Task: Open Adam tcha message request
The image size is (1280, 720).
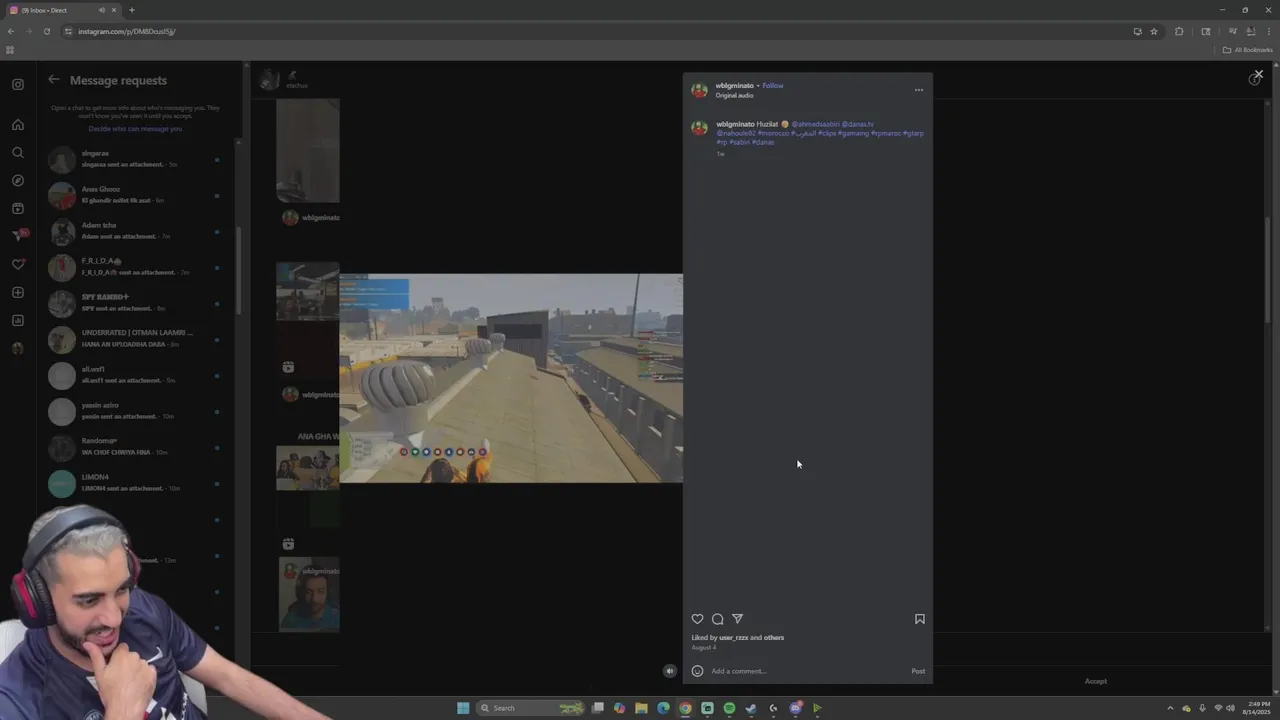Action: coord(135,231)
